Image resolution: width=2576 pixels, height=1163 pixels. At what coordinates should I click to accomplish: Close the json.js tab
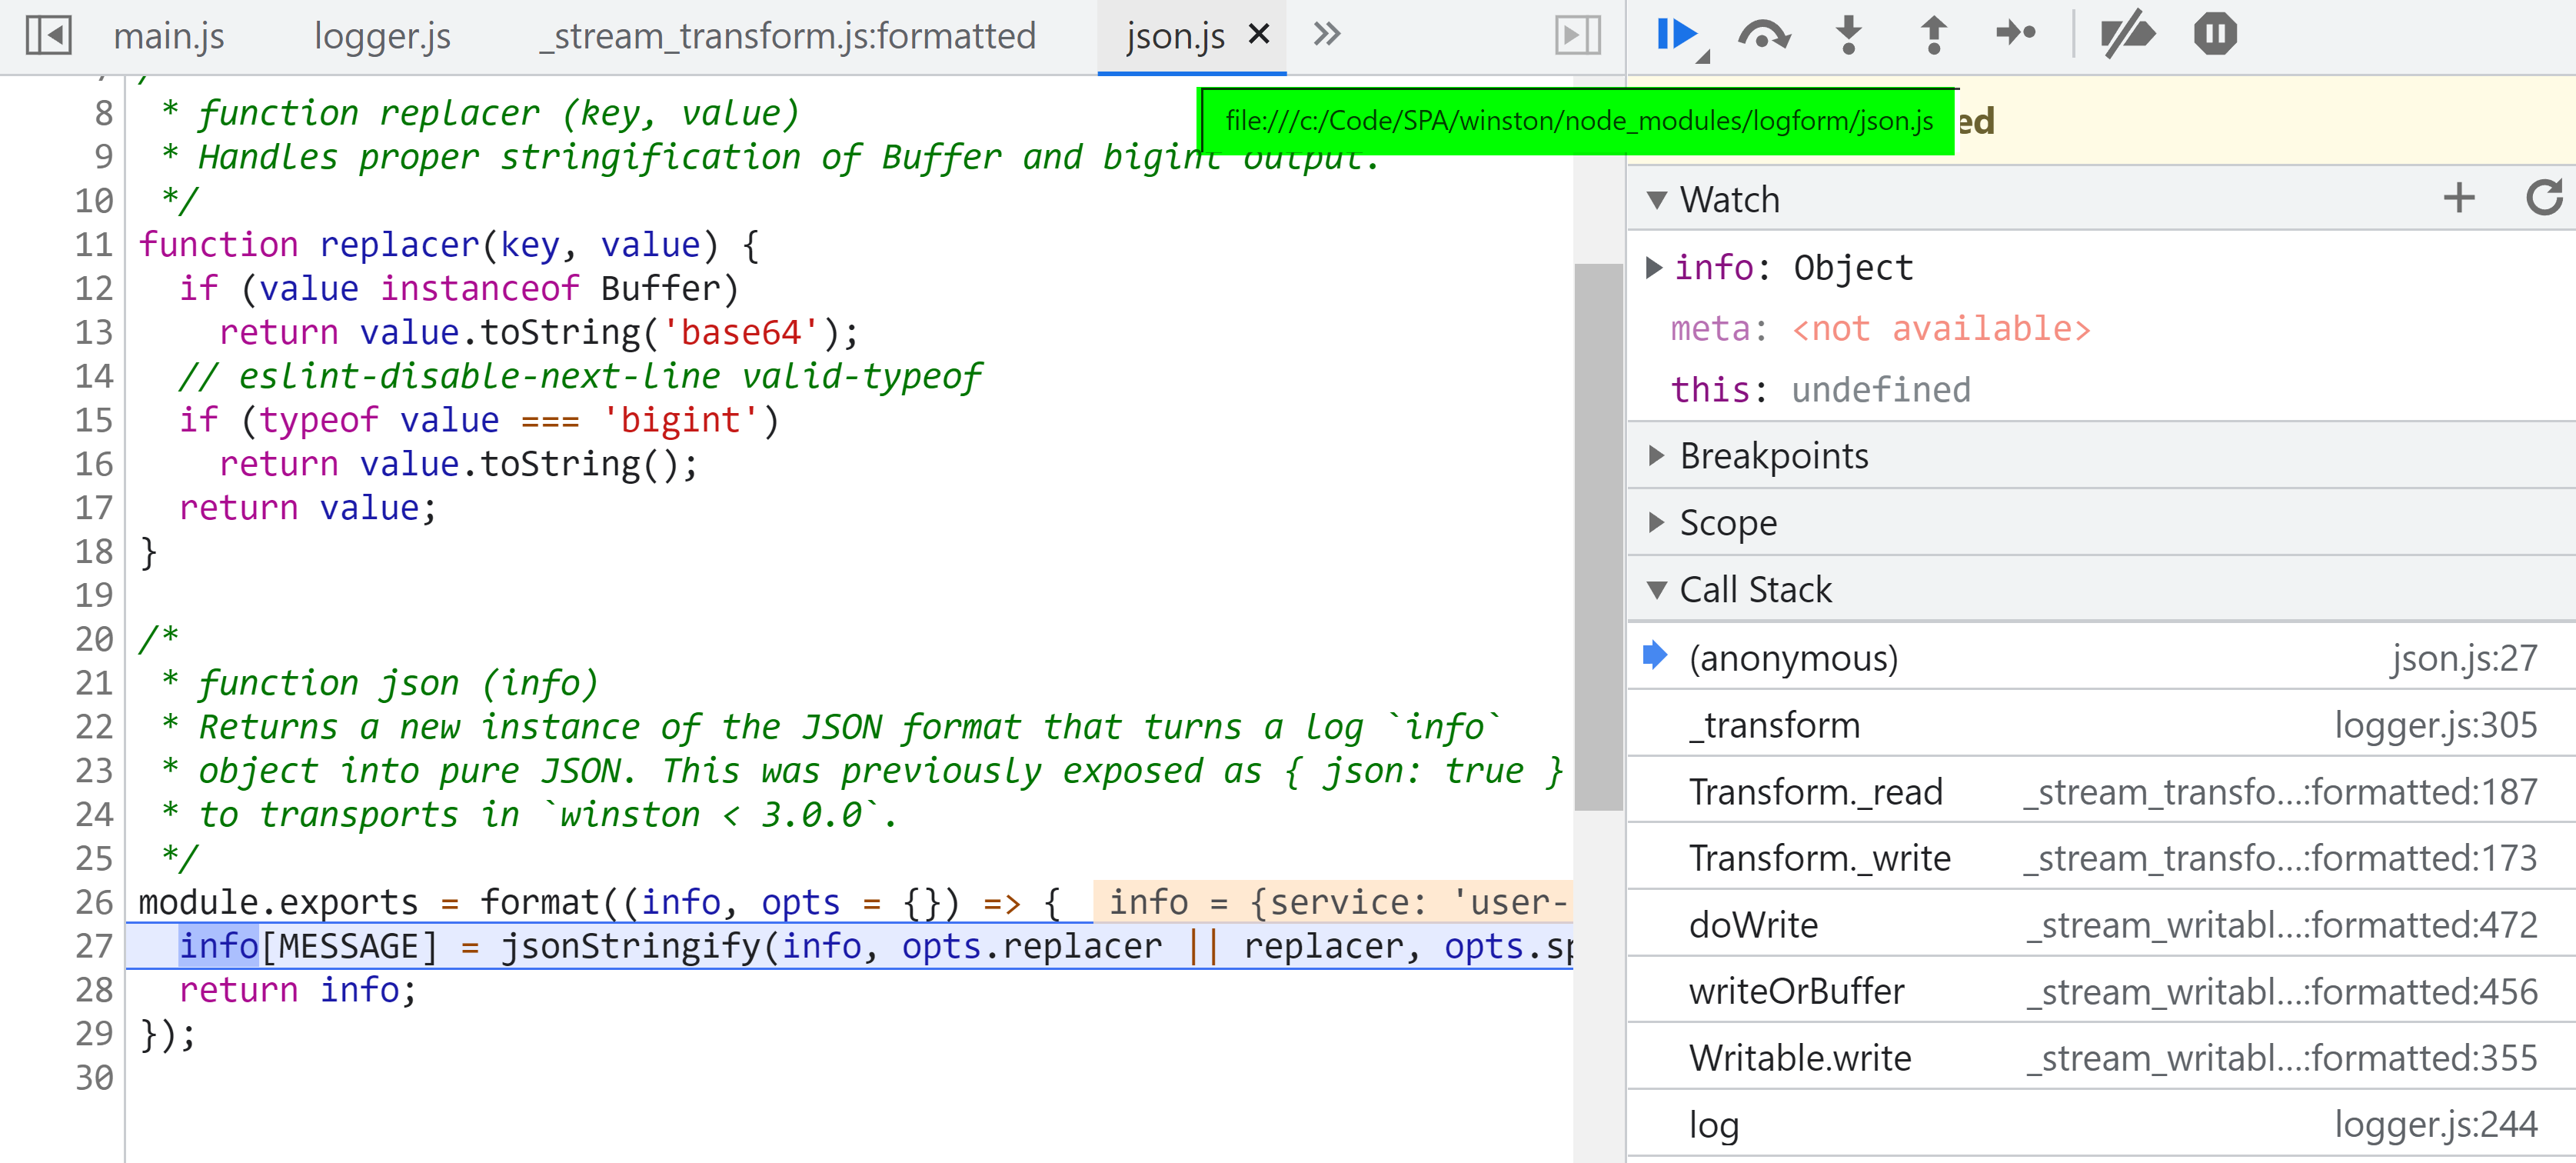[x=1259, y=35]
